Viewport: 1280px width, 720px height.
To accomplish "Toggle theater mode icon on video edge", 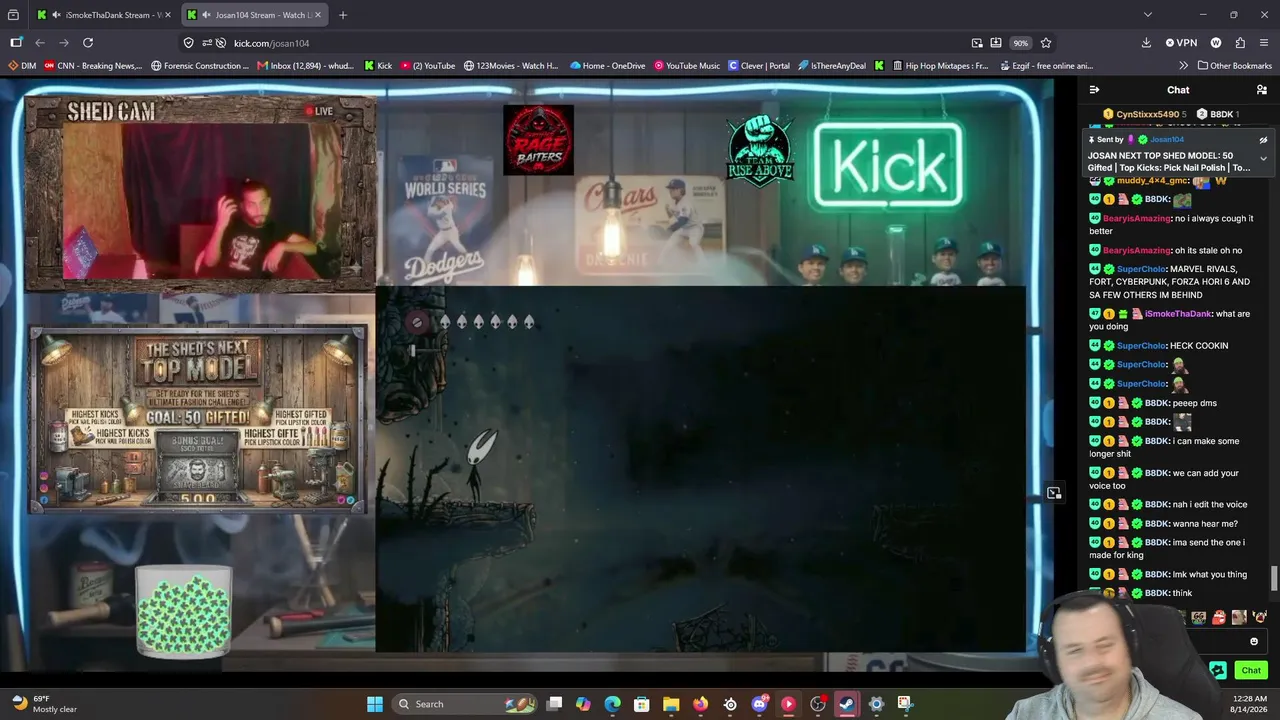I will tap(1054, 493).
